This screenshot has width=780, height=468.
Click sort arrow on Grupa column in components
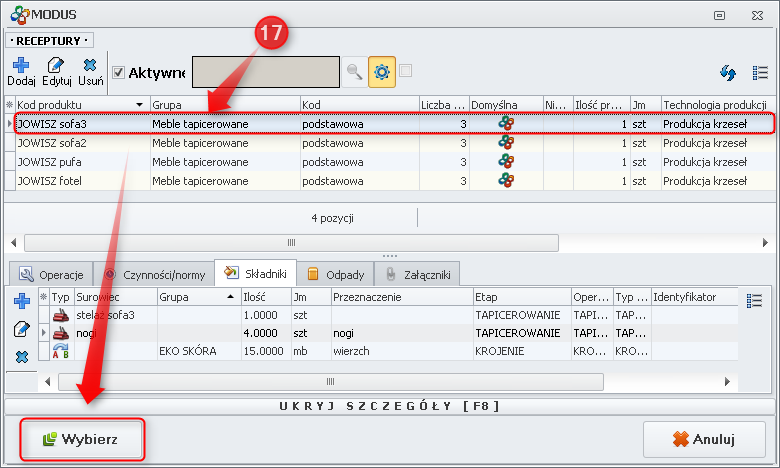(x=230, y=297)
